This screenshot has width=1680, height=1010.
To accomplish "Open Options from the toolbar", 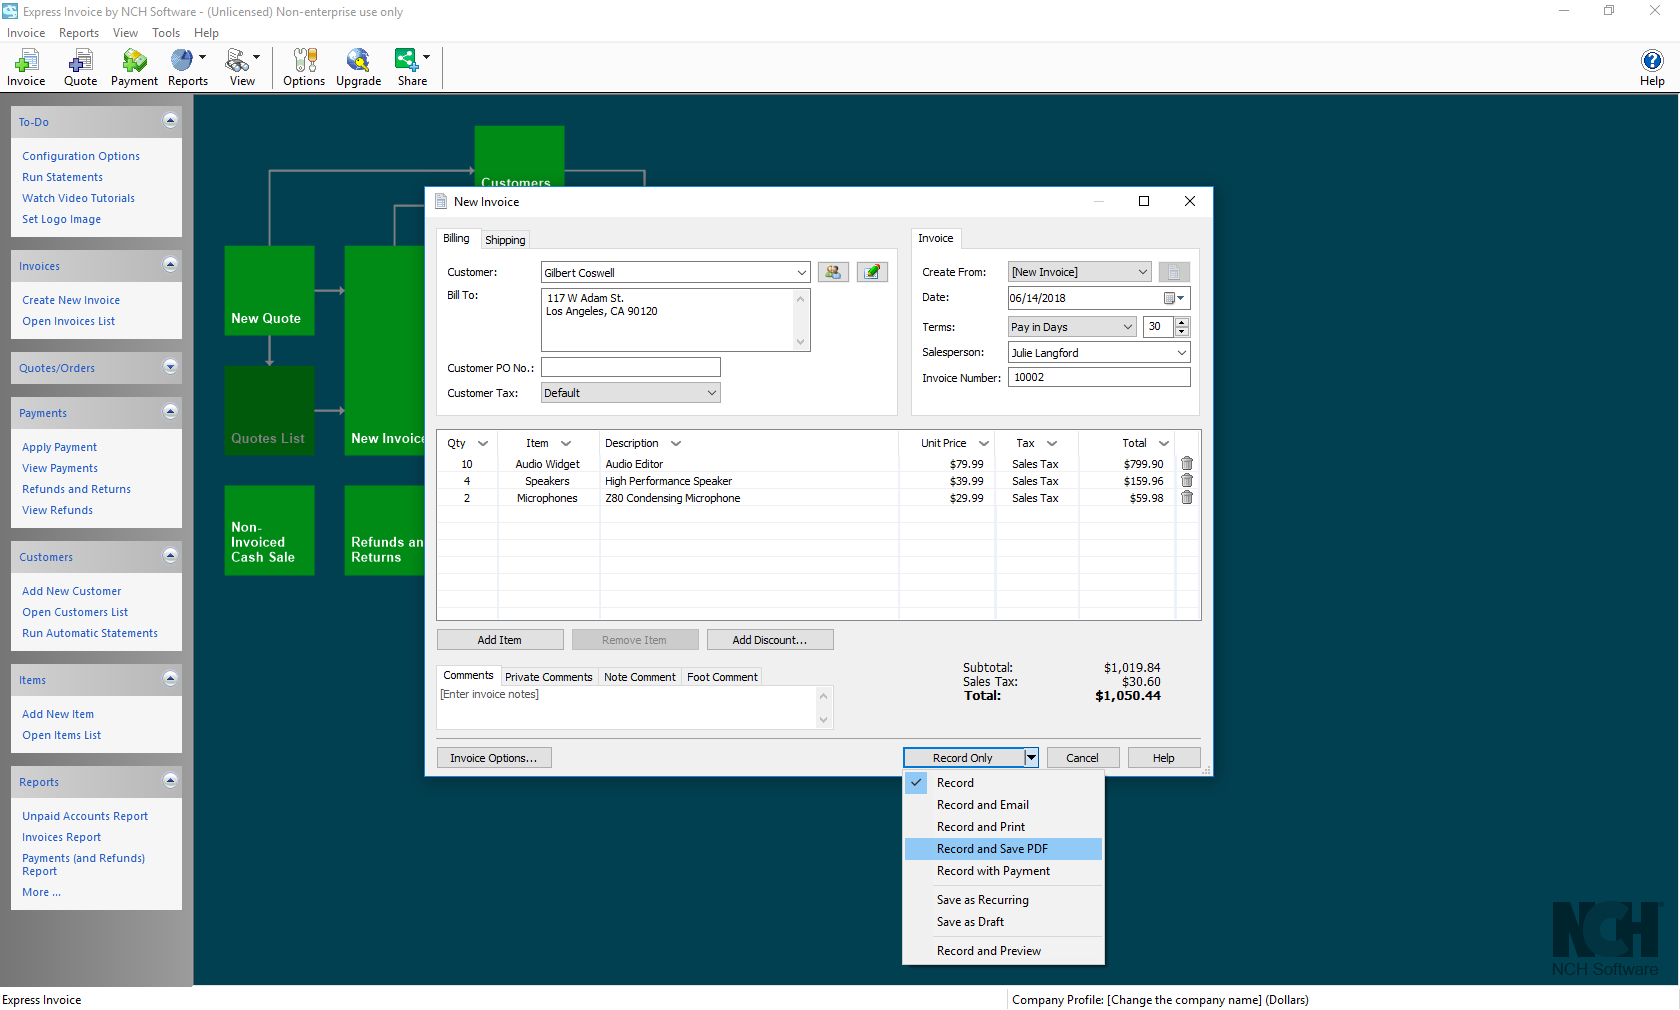I will (x=304, y=68).
